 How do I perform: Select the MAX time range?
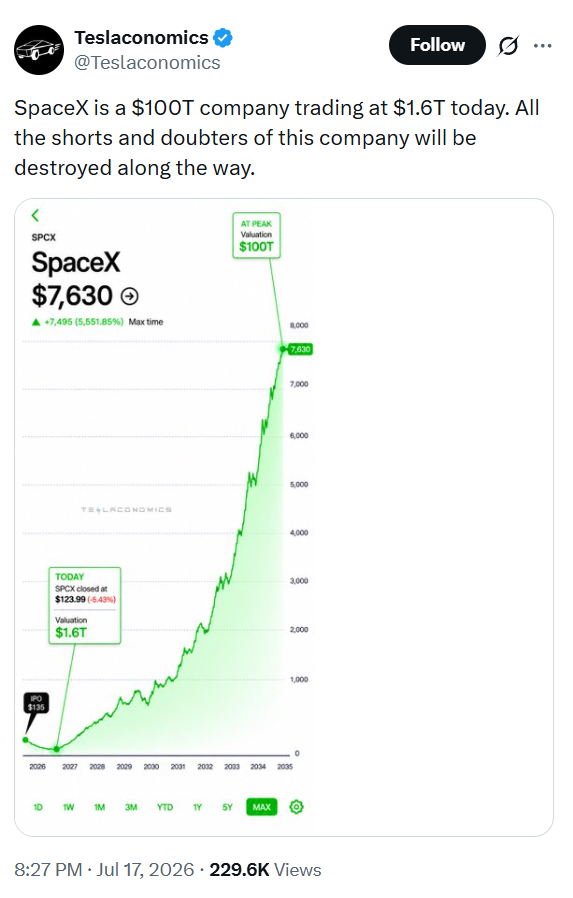(262, 807)
